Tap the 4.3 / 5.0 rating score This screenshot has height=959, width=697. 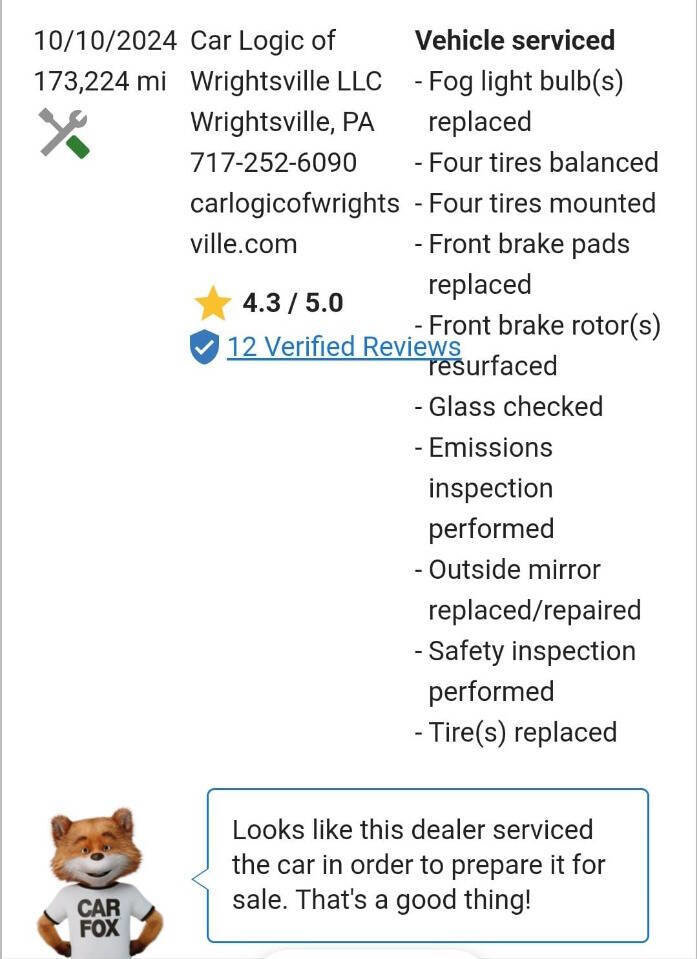point(292,303)
